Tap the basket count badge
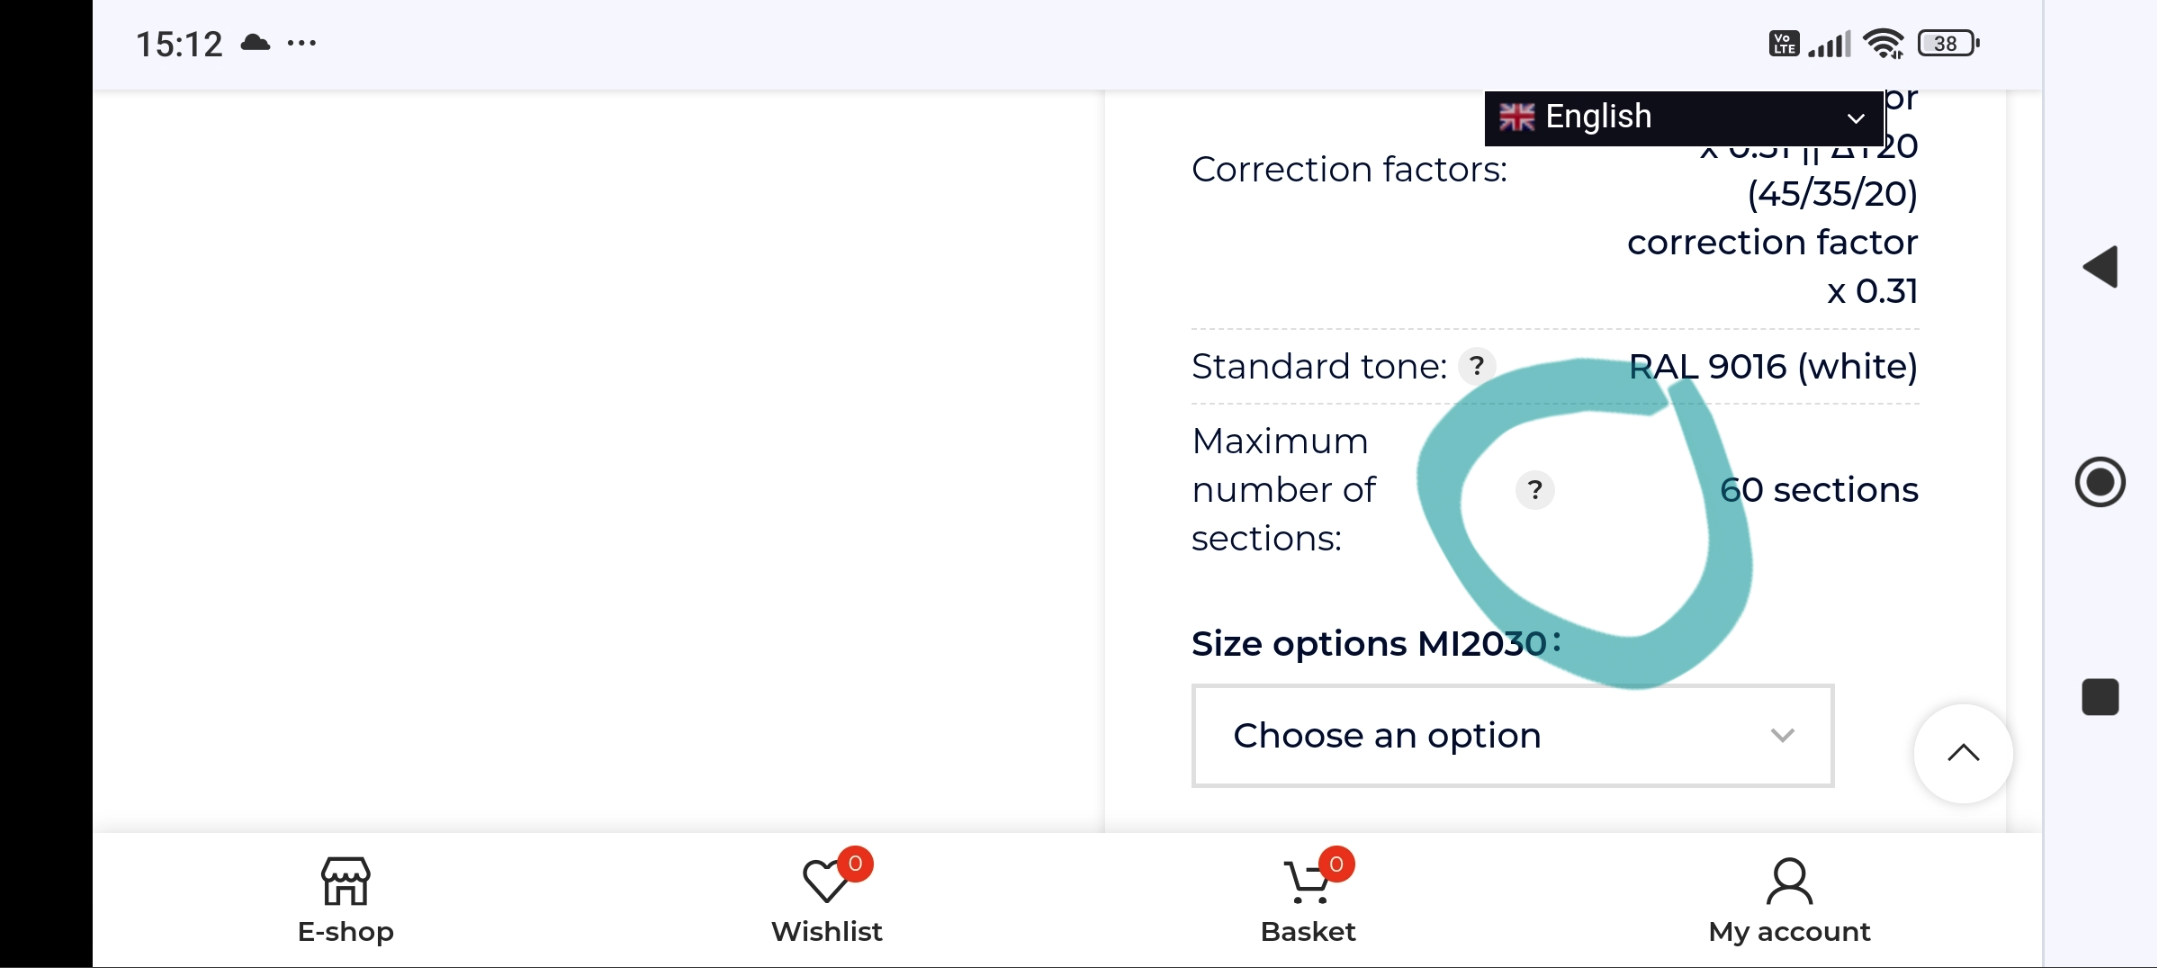 point(1336,863)
